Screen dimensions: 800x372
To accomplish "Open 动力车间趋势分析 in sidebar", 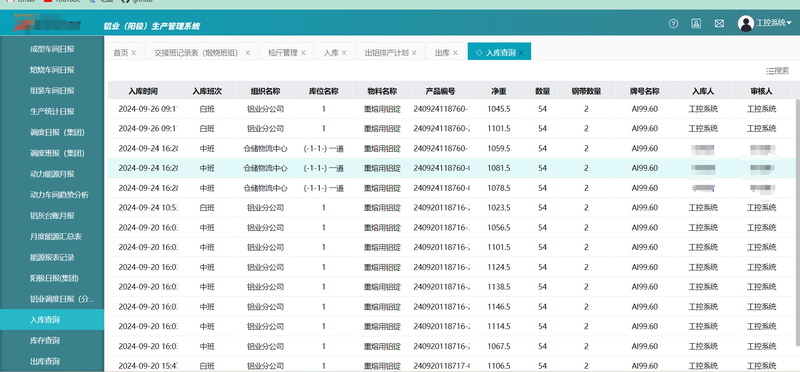I will (52, 195).
